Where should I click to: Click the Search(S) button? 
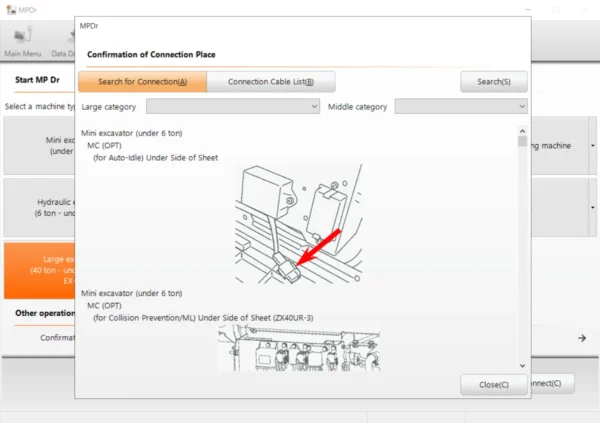(x=494, y=82)
